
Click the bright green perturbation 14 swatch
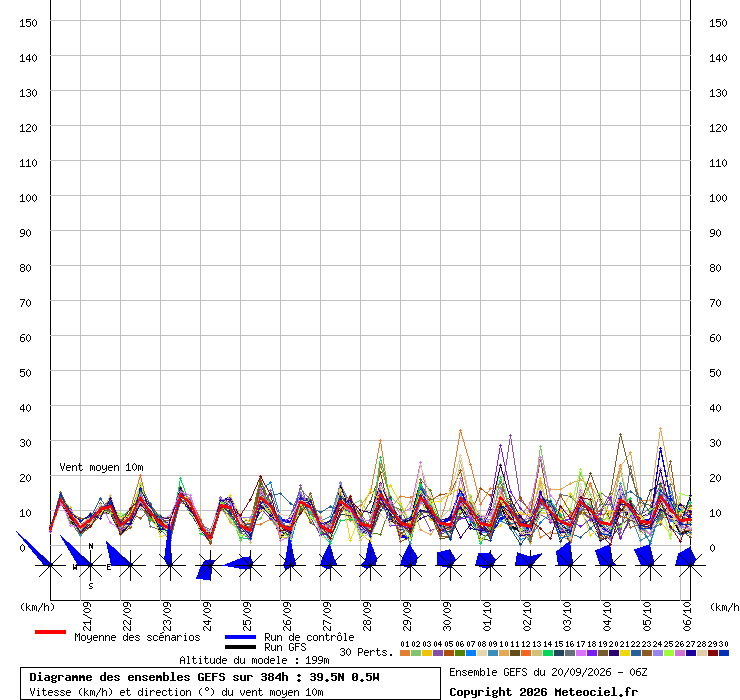click(x=547, y=653)
